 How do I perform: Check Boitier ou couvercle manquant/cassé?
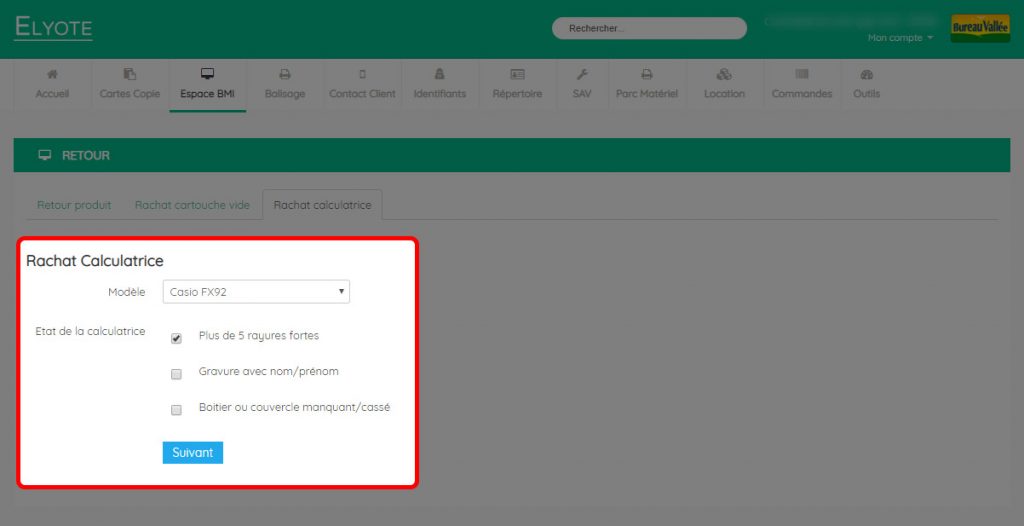click(x=176, y=410)
